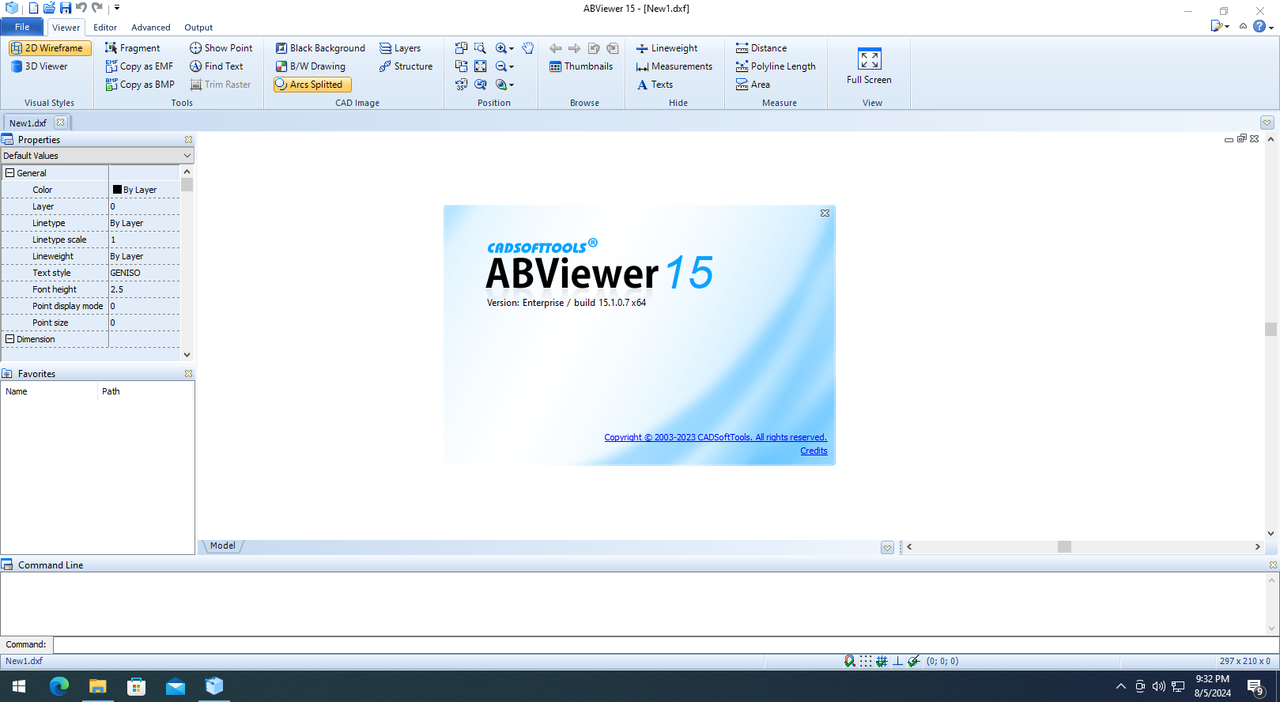Click the Zoom In magnifier
Image resolution: width=1280 pixels, height=702 pixels.
coord(501,48)
